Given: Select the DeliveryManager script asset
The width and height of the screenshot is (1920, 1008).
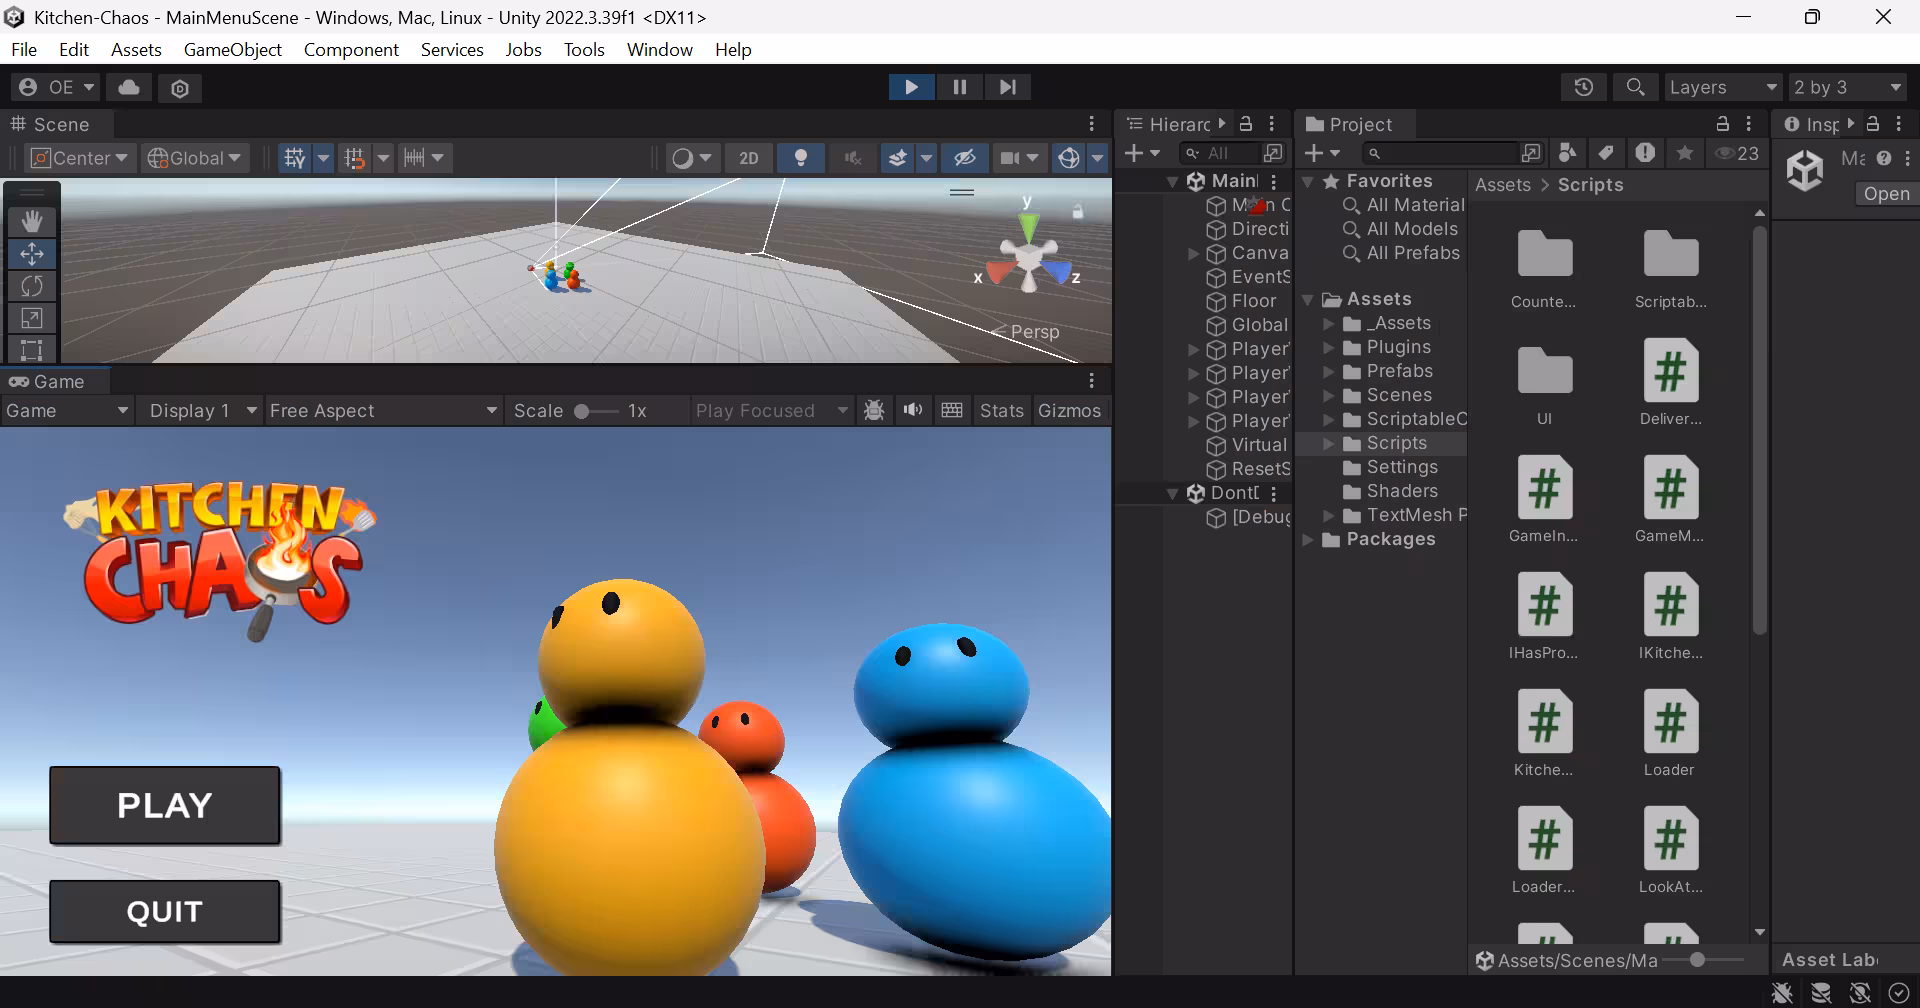Looking at the screenshot, I should point(1670,382).
